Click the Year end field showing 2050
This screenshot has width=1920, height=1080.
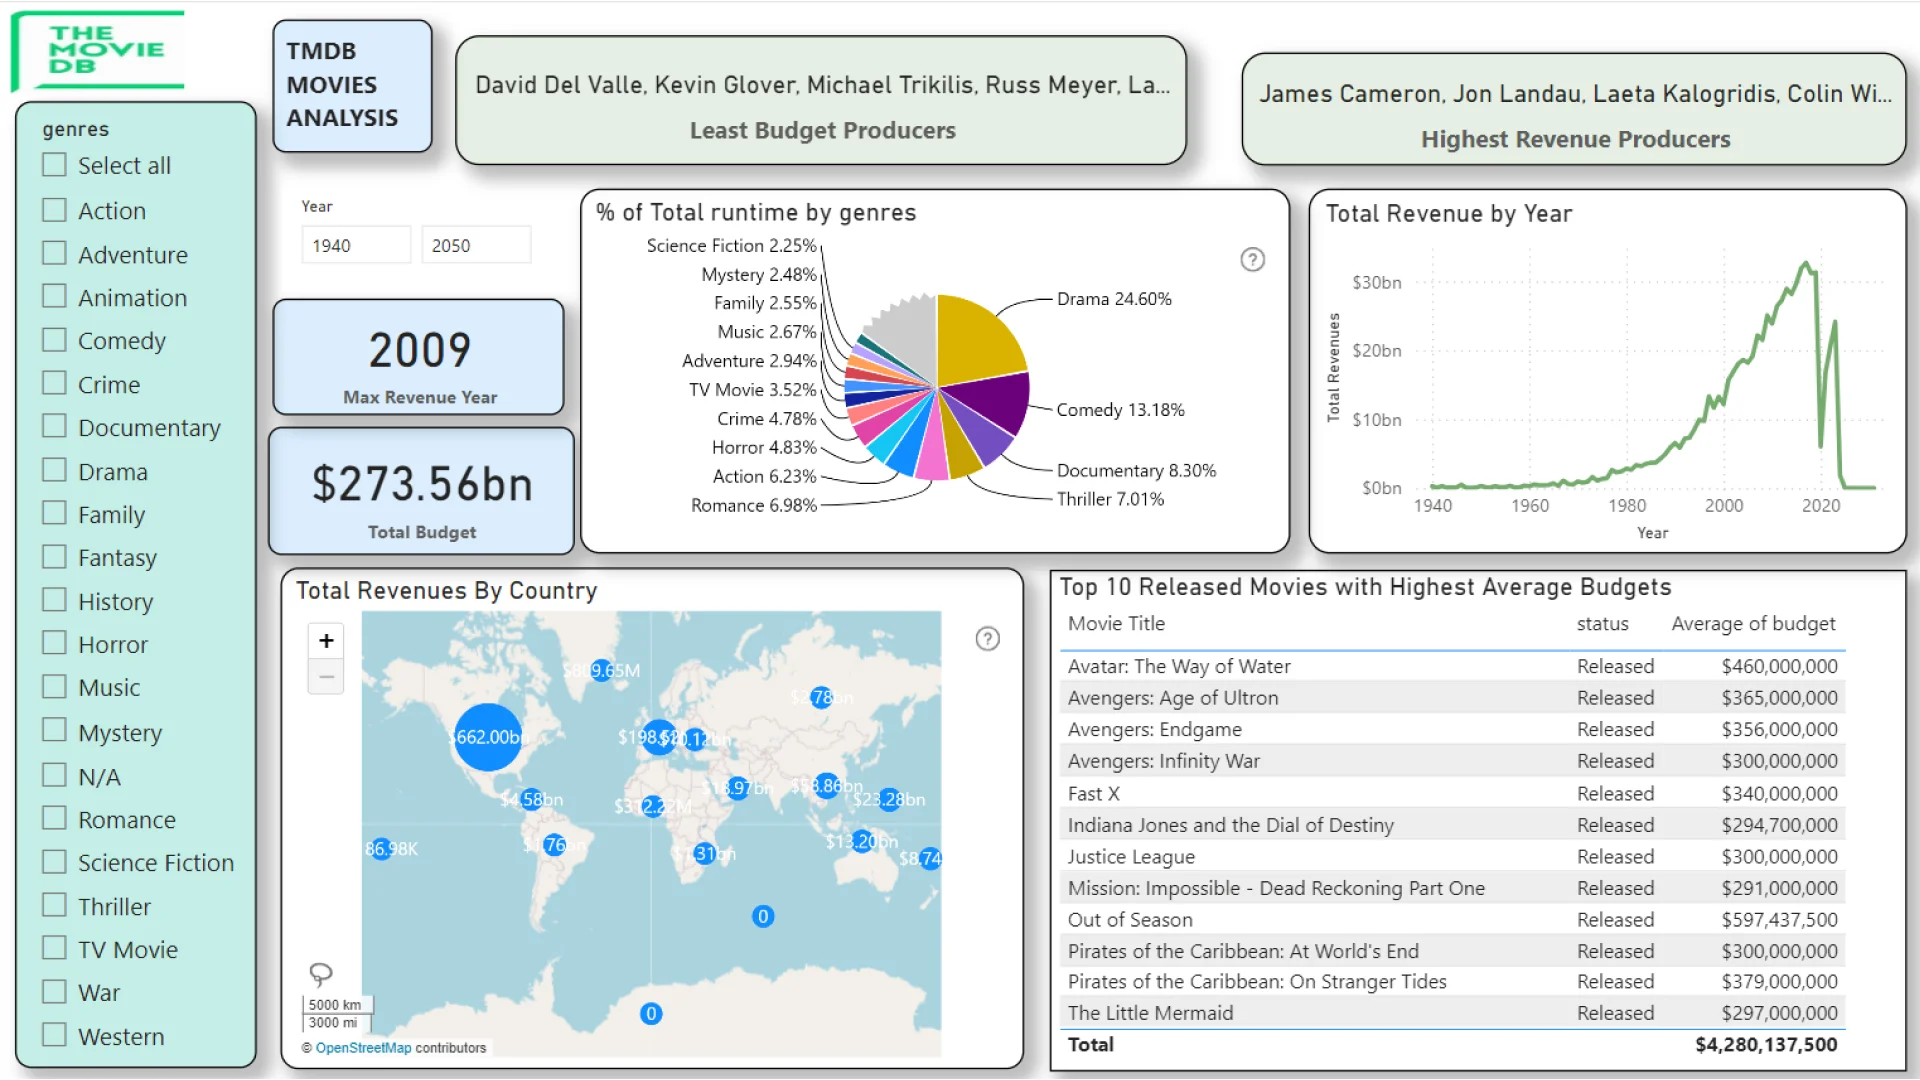point(476,245)
